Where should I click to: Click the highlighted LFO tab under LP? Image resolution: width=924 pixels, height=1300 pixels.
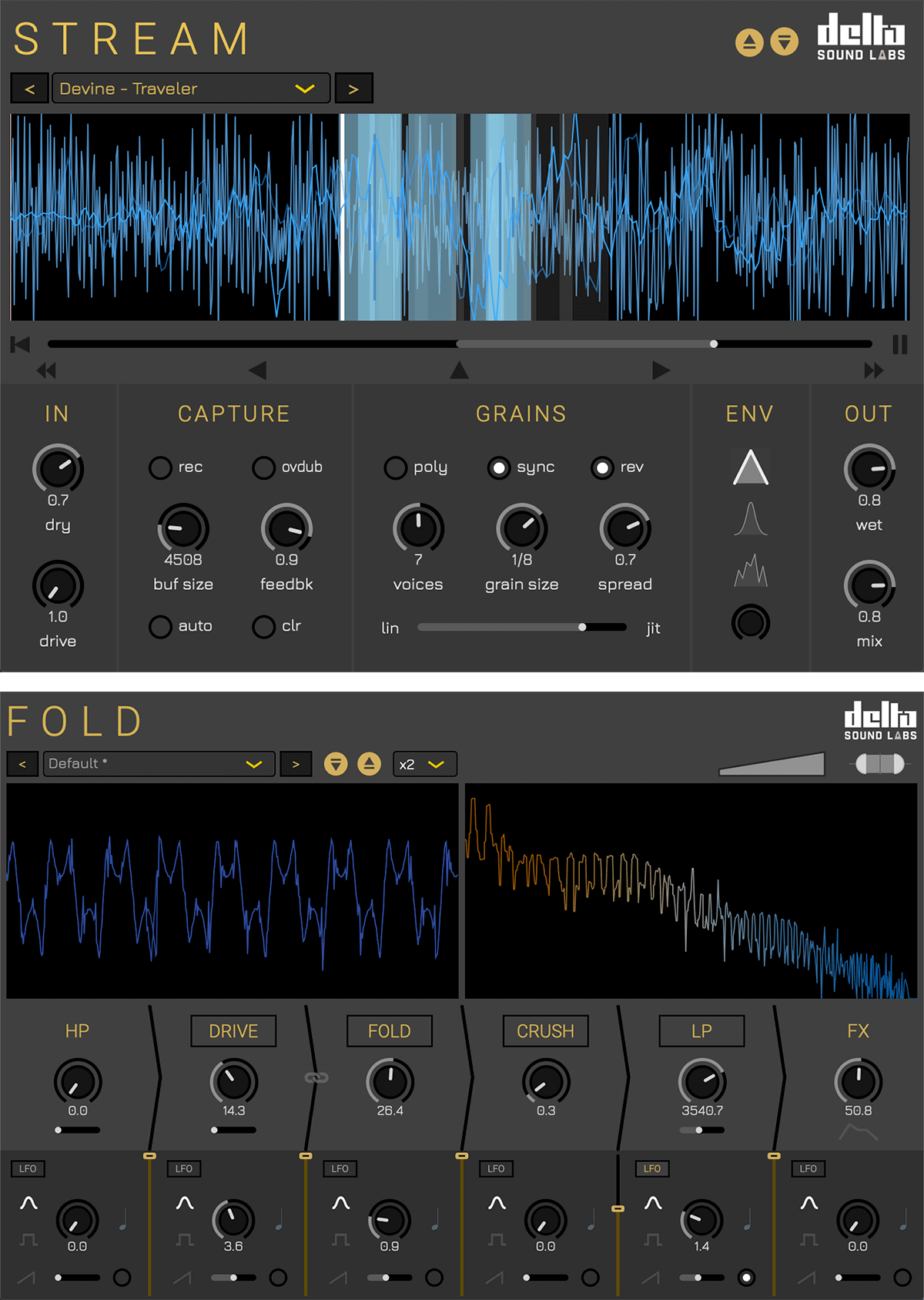pos(651,1168)
